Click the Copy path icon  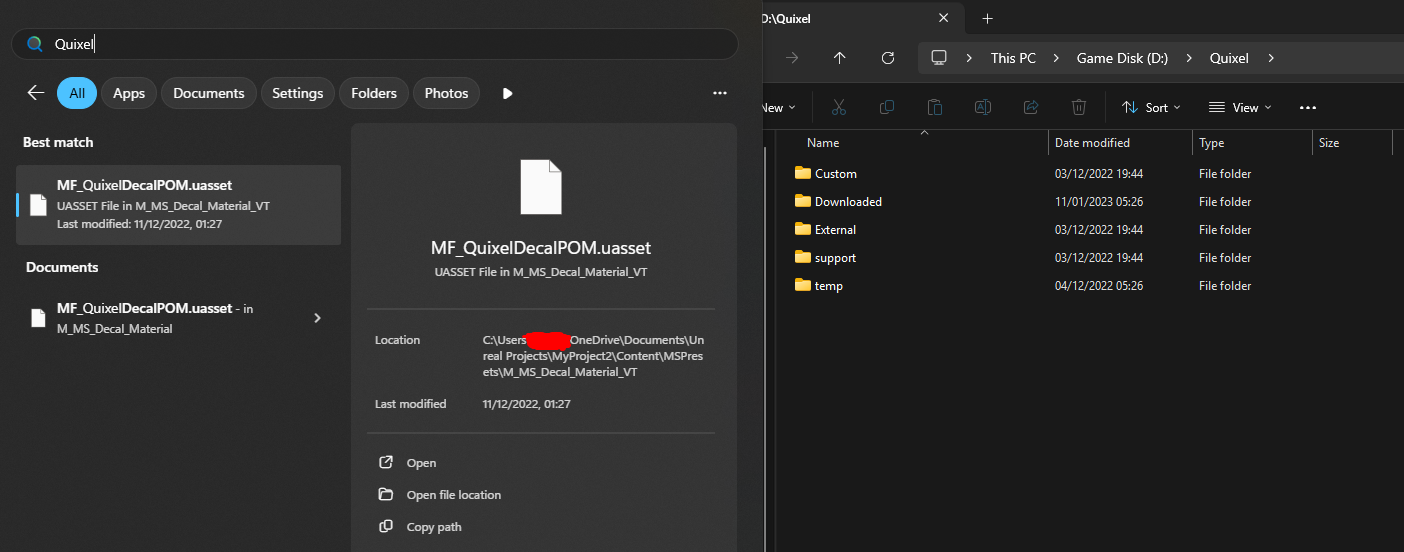click(x=386, y=527)
